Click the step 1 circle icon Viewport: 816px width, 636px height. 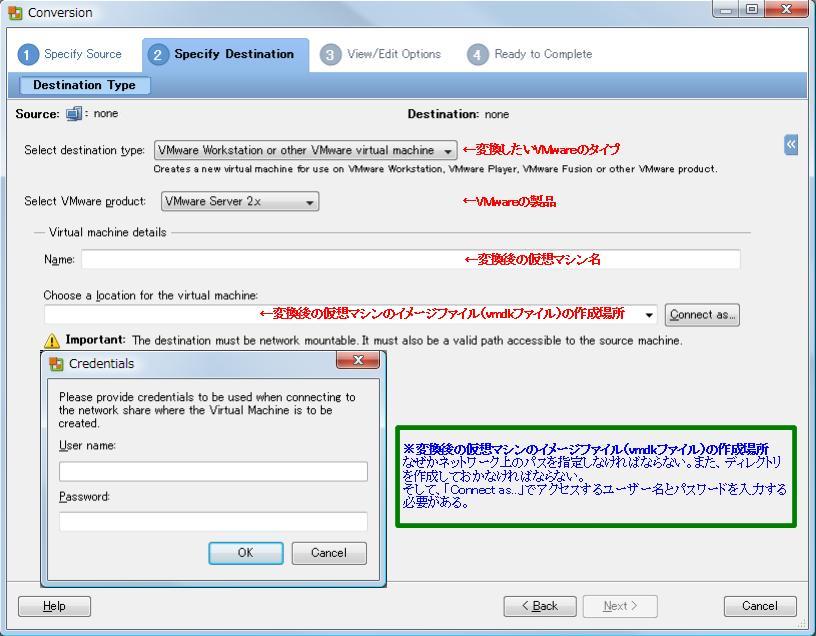click(x=28, y=55)
